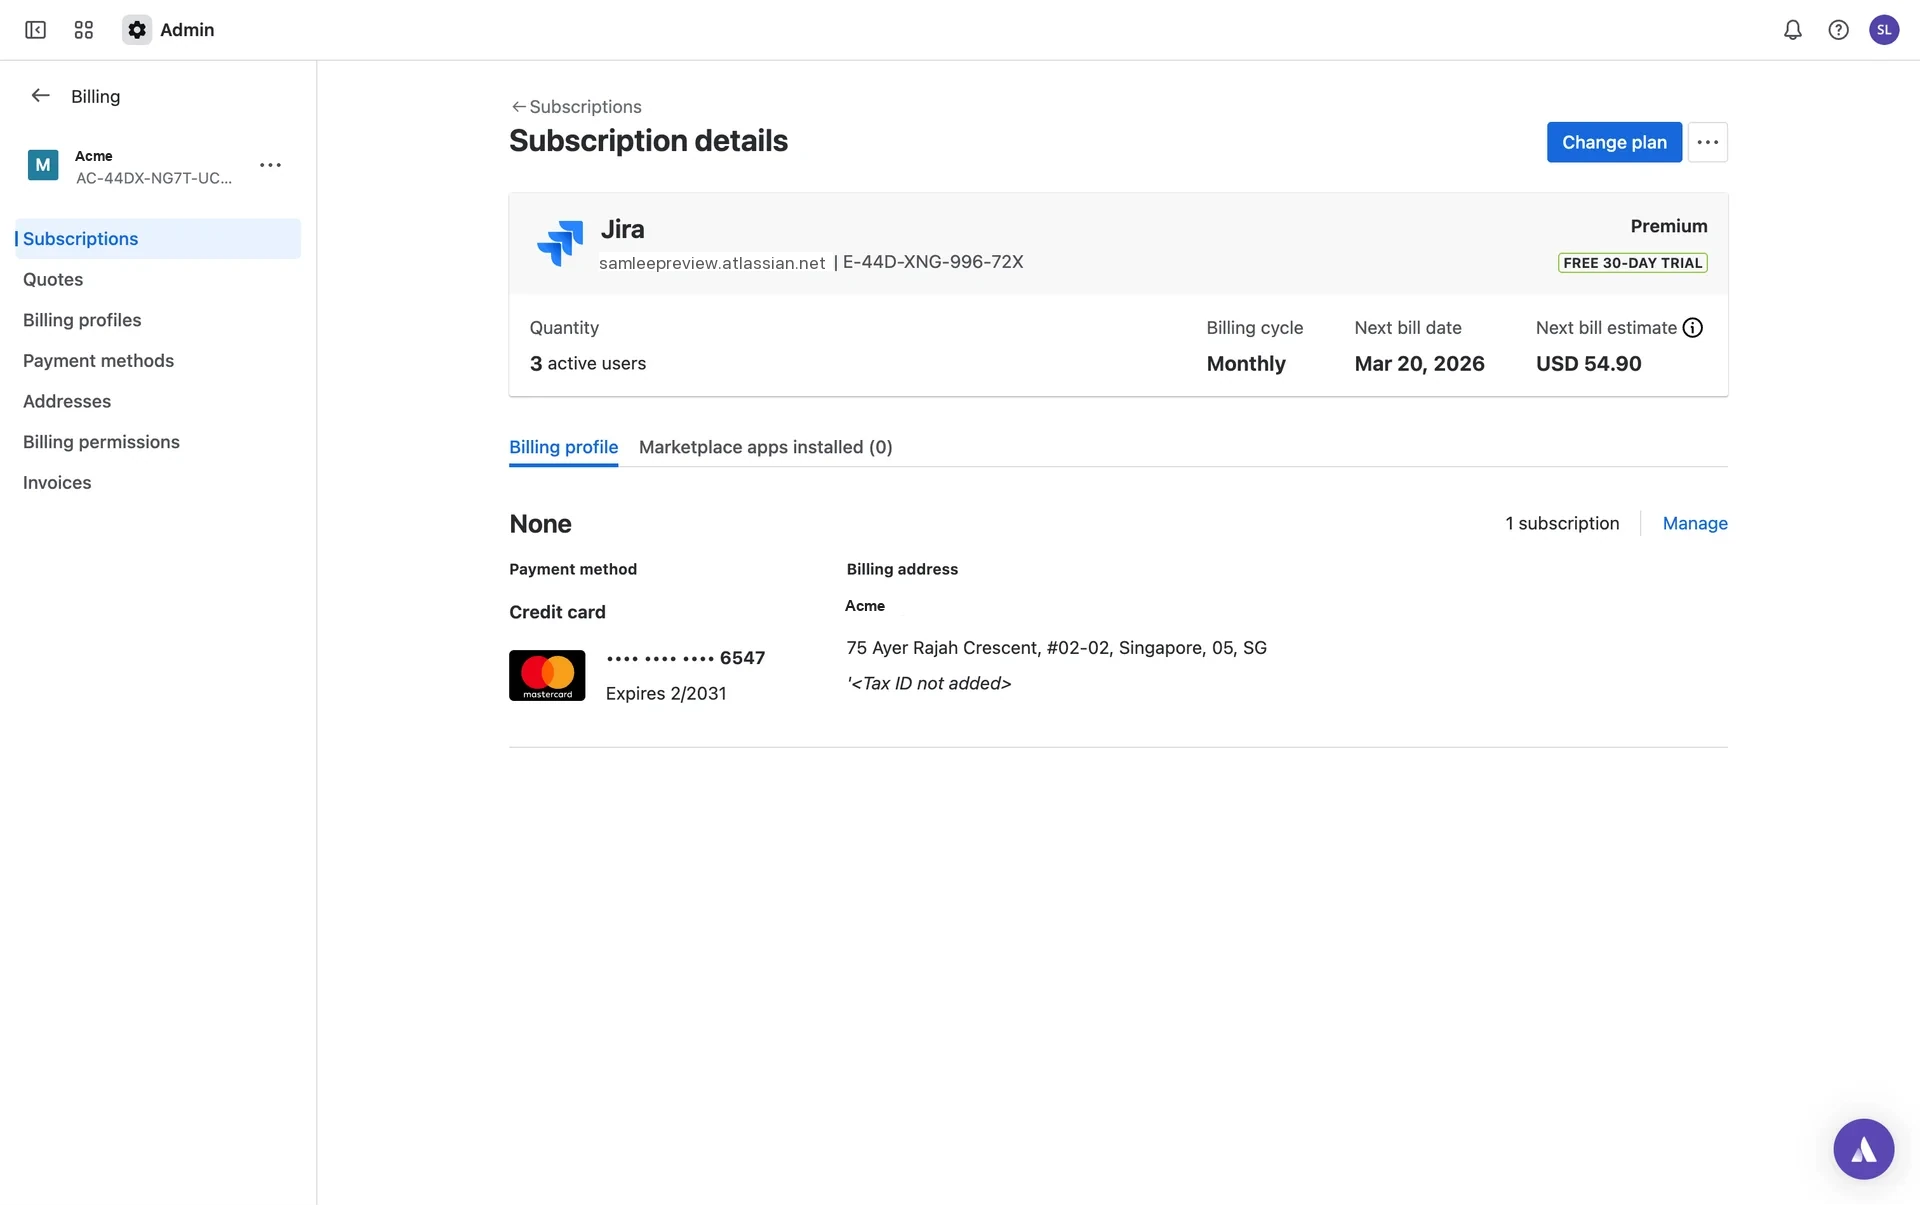Click Manage billing profile link
Viewport: 1920px width, 1205px height.
point(1694,523)
